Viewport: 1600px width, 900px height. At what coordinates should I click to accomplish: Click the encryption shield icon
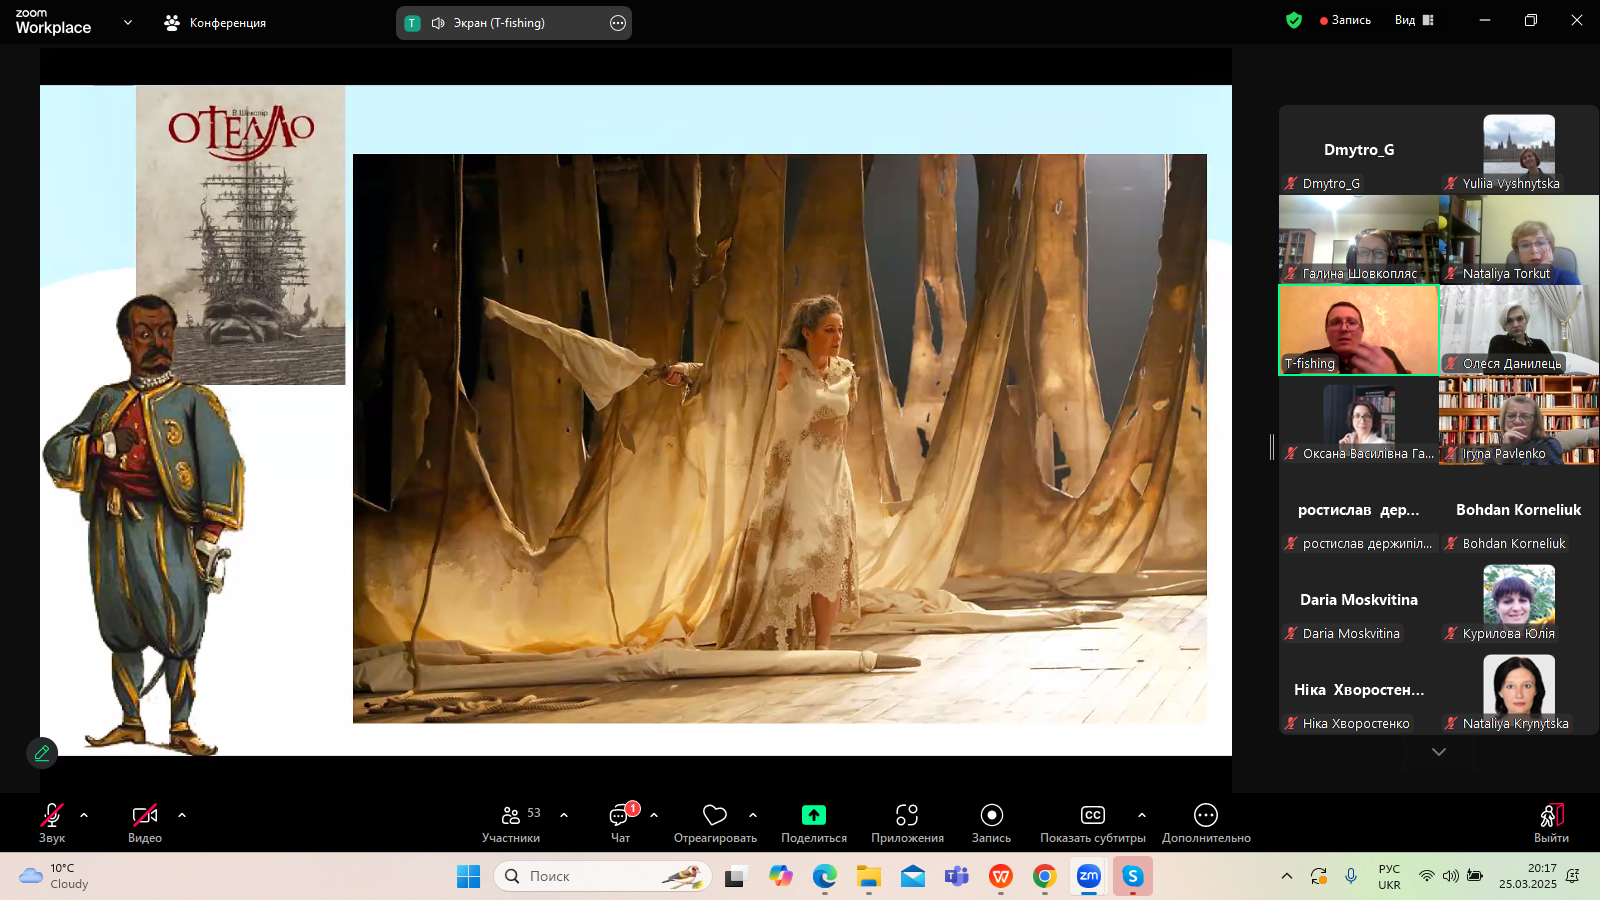tap(1294, 20)
